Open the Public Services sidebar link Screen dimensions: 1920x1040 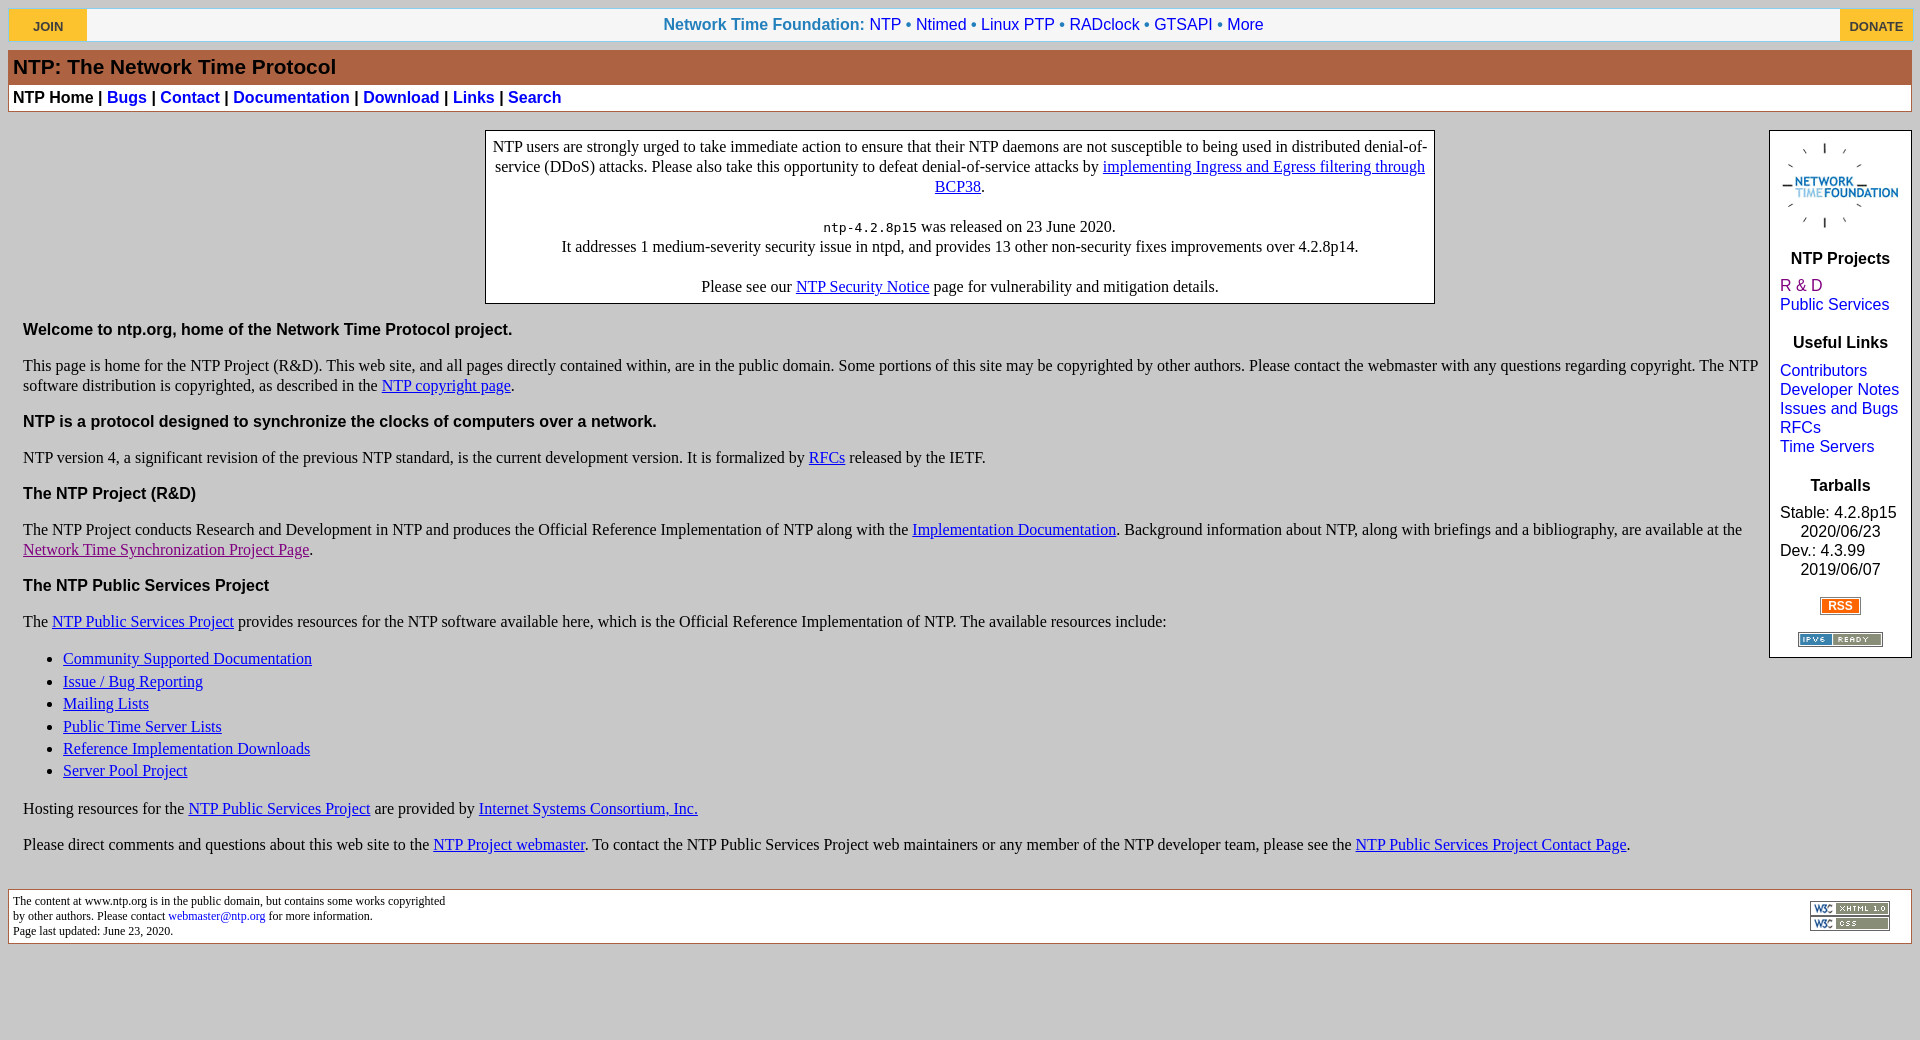[1834, 305]
